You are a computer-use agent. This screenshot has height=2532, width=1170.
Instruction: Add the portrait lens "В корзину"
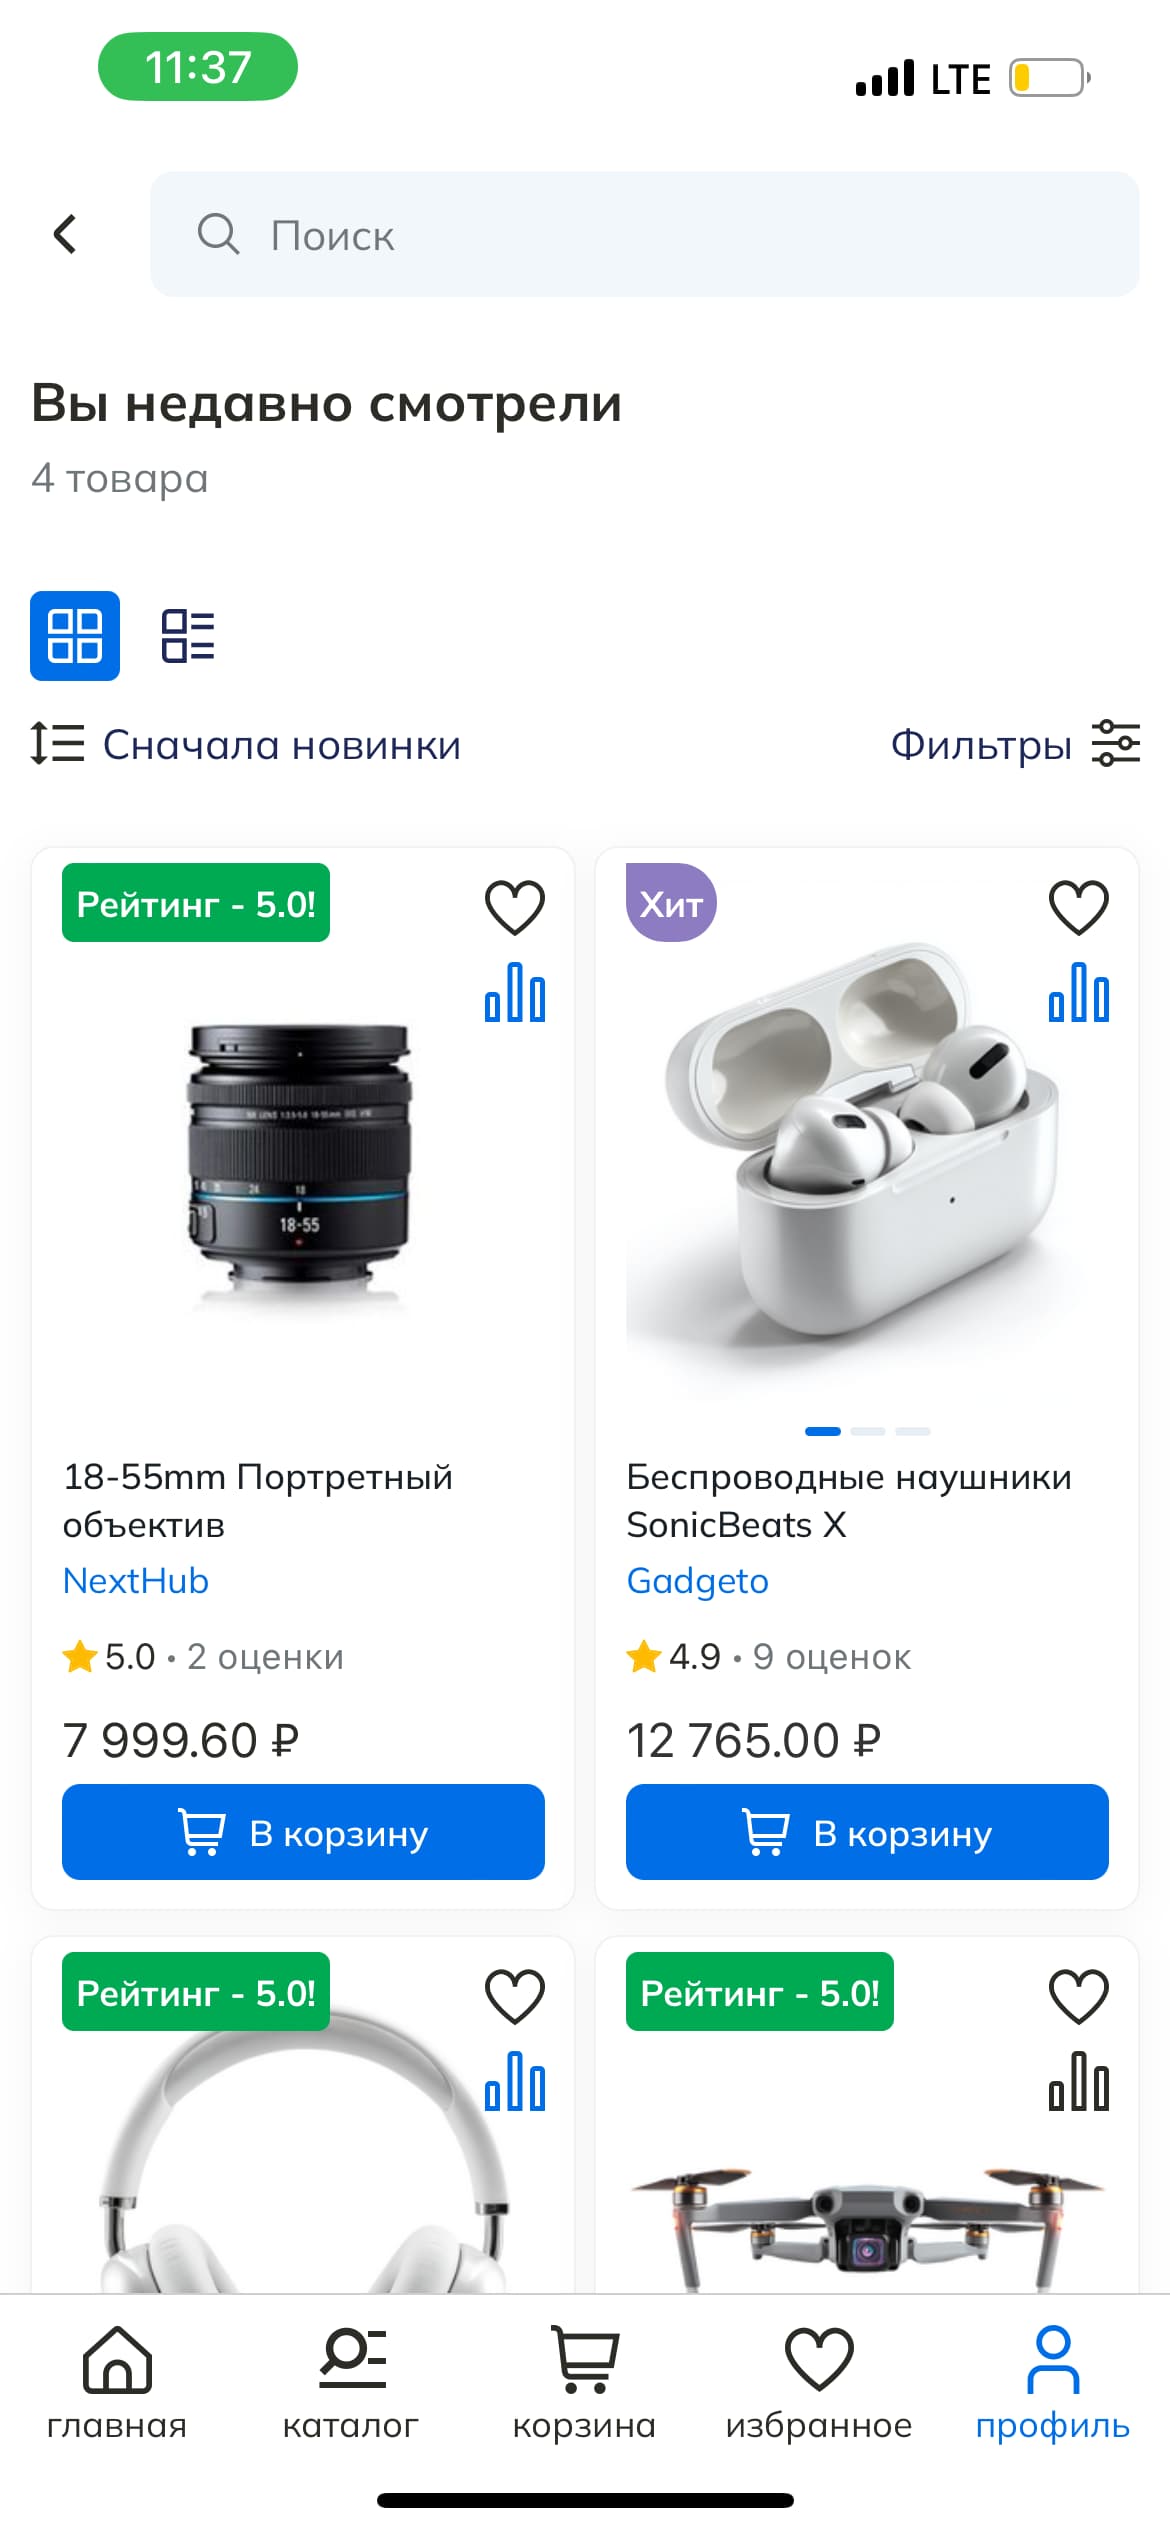(303, 1832)
